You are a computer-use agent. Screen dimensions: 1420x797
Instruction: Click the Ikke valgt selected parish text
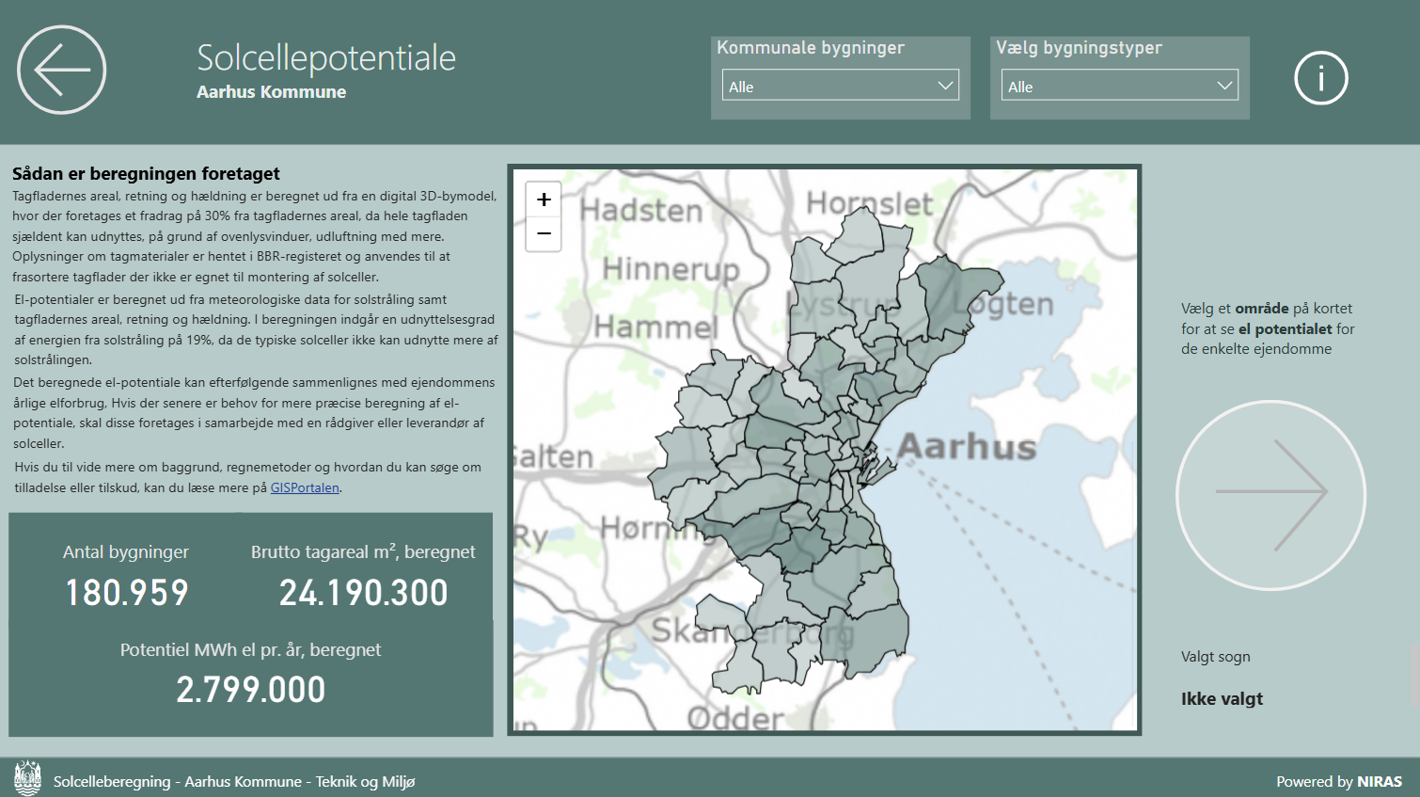[x=1221, y=699]
